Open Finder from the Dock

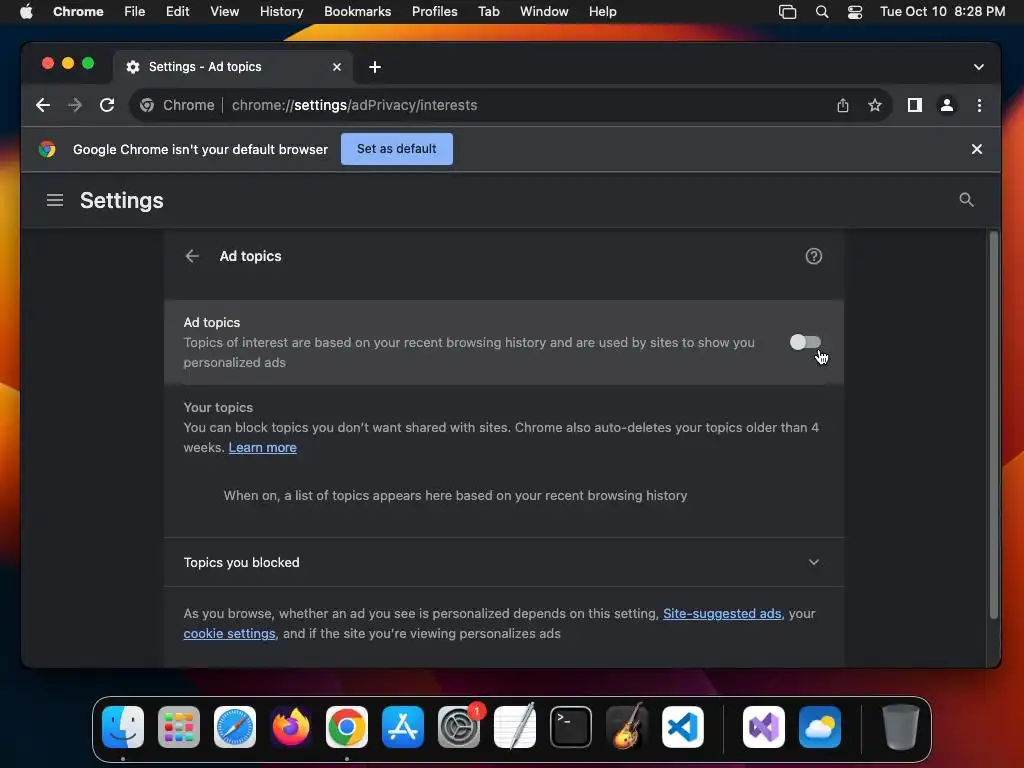pyautogui.click(x=123, y=727)
